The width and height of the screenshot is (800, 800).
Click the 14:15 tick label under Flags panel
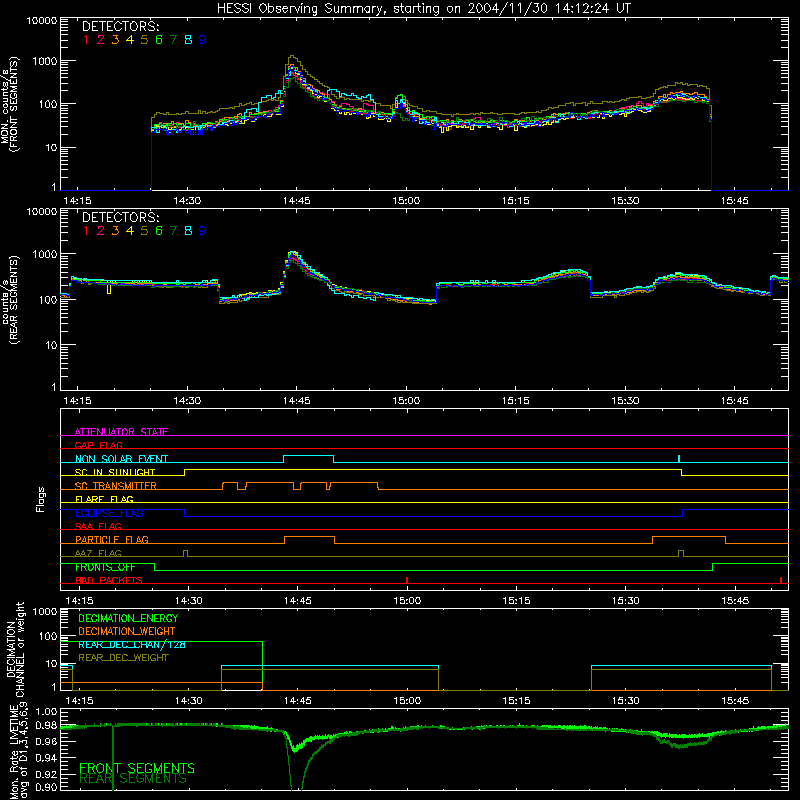[80, 601]
